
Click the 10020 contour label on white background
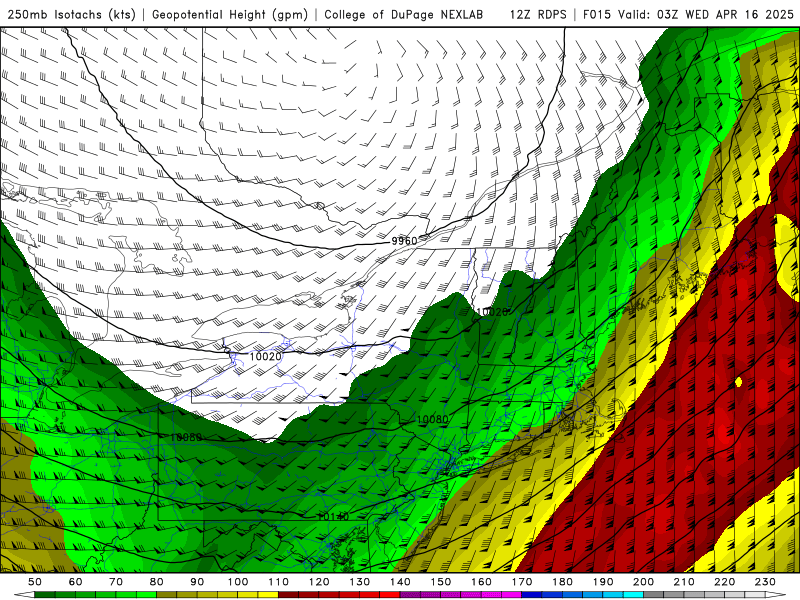pyautogui.click(x=265, y=356)
